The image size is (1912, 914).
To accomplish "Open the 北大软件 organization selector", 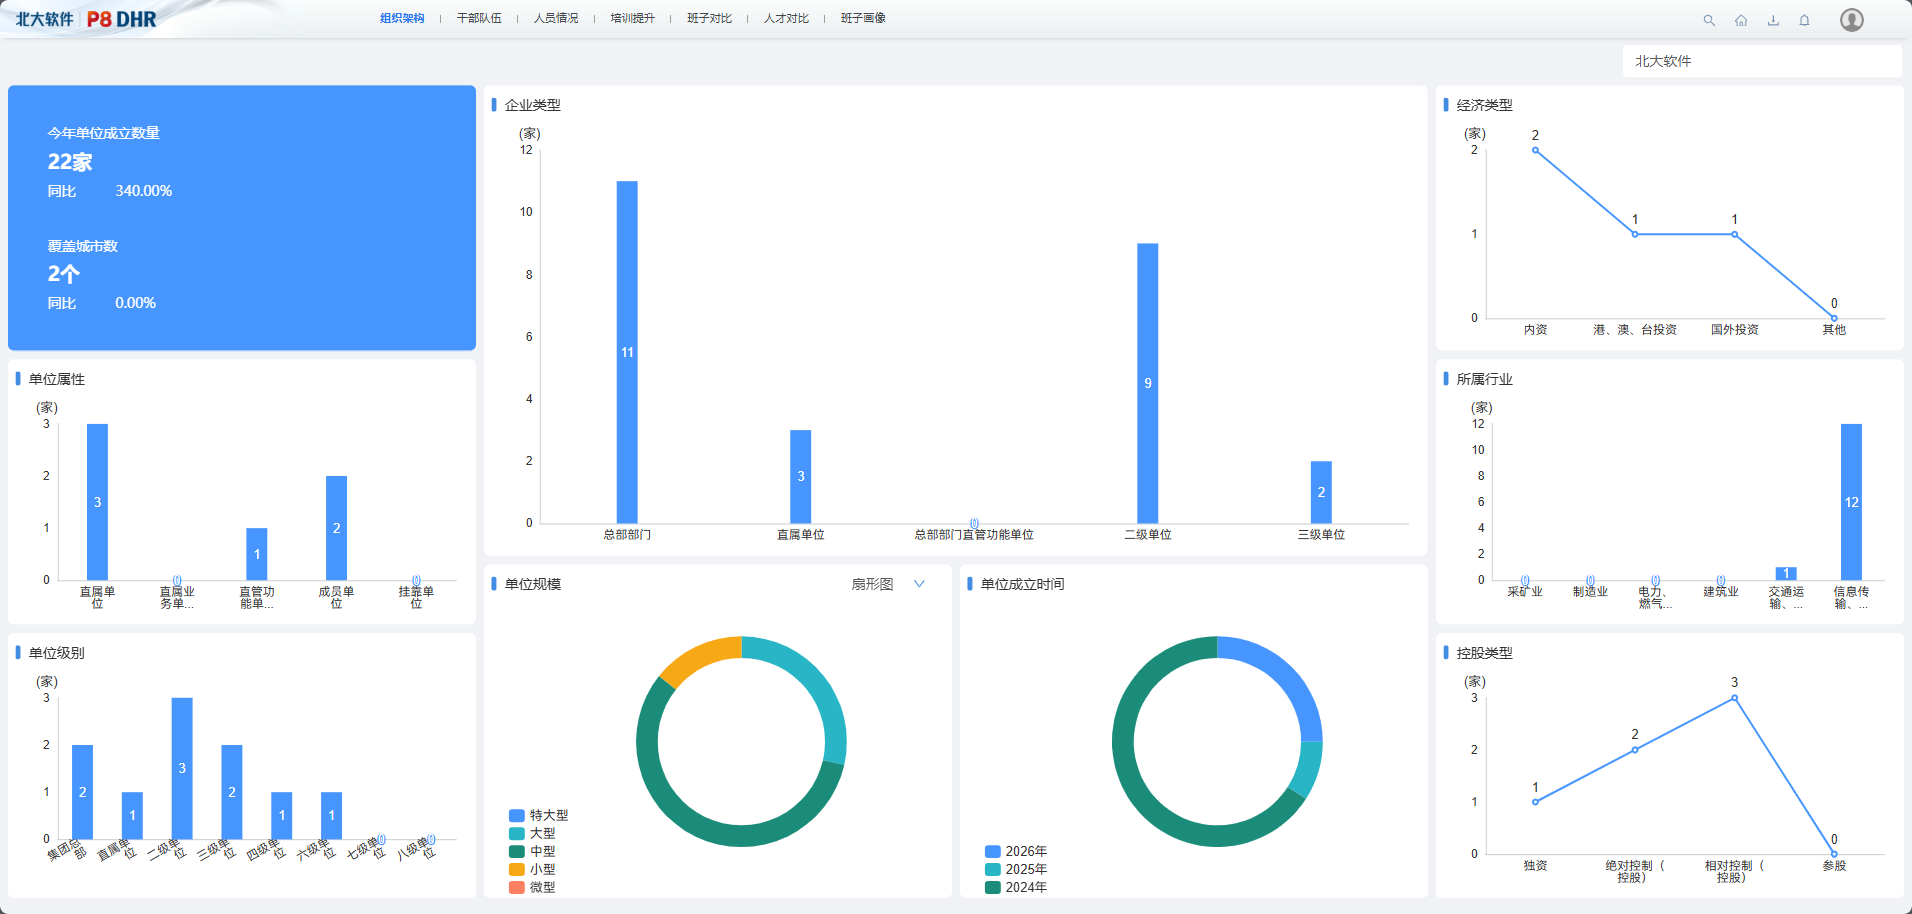I will 1761,61.
